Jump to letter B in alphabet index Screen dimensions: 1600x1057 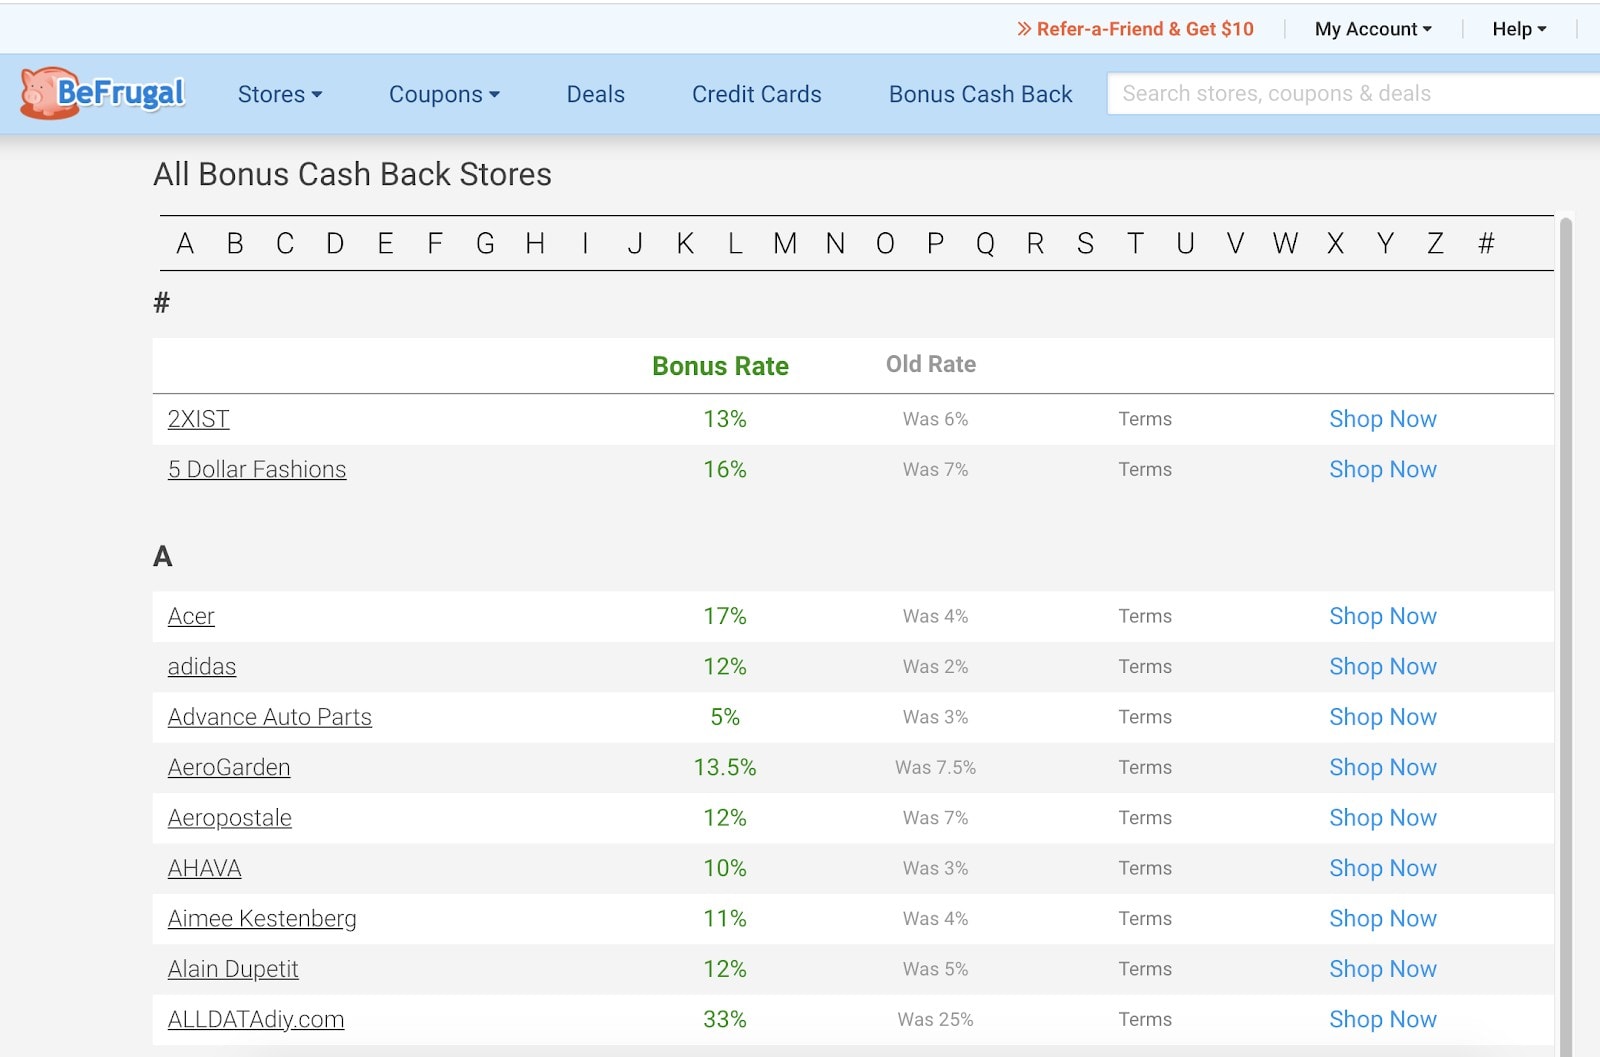235,243
